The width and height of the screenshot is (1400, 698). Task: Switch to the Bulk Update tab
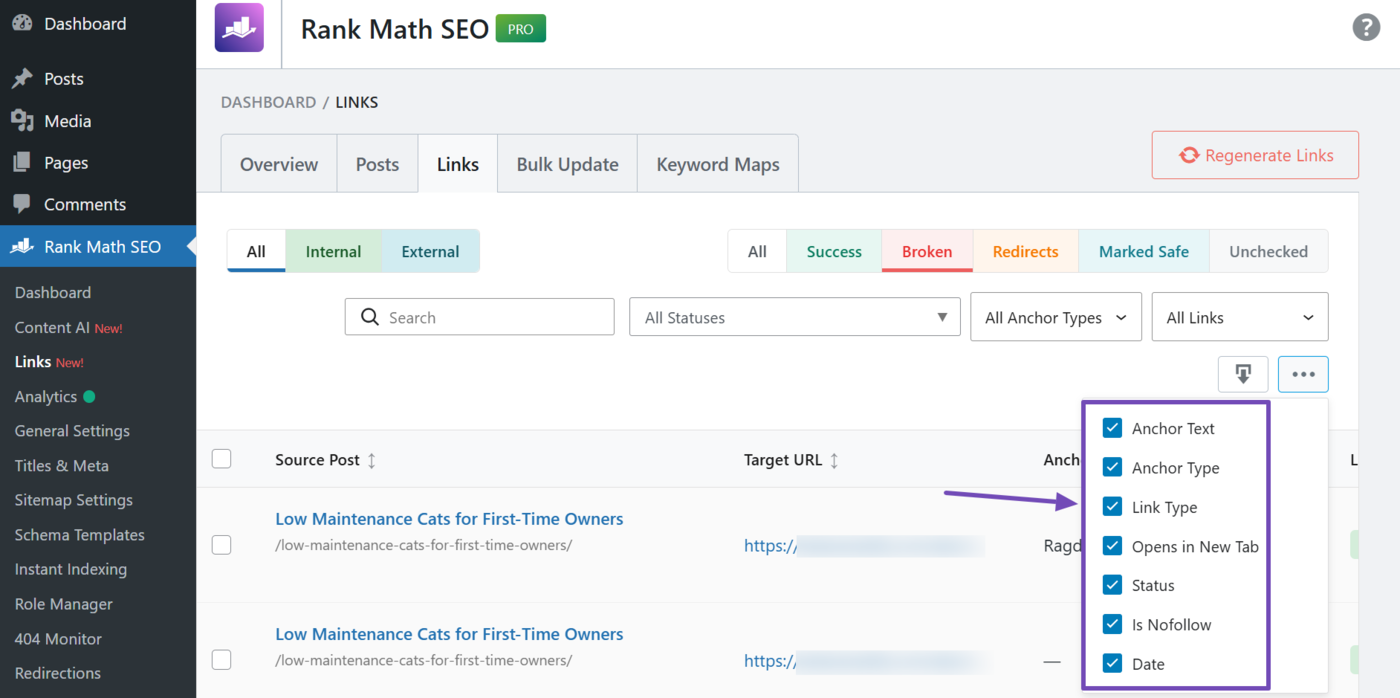pyautogui.click(x=567, y=165)
